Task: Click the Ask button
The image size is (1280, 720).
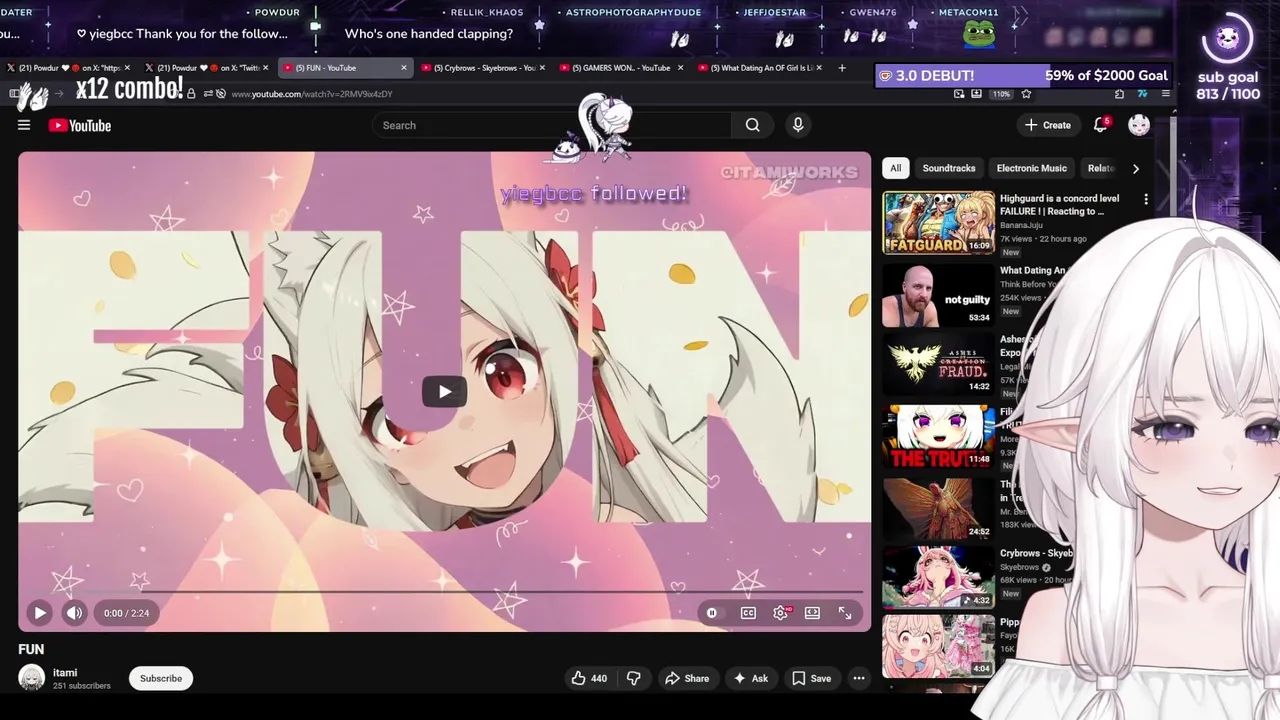Action: [750, 678]
